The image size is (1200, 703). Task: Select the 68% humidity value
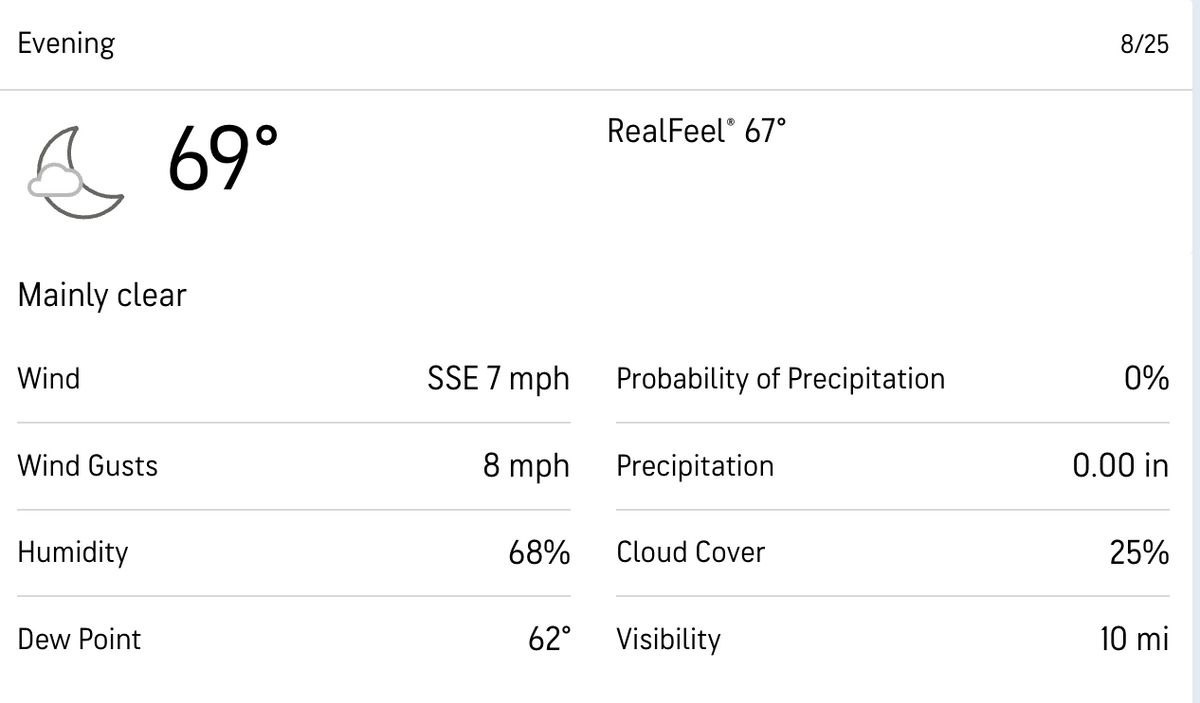(539, 552)
